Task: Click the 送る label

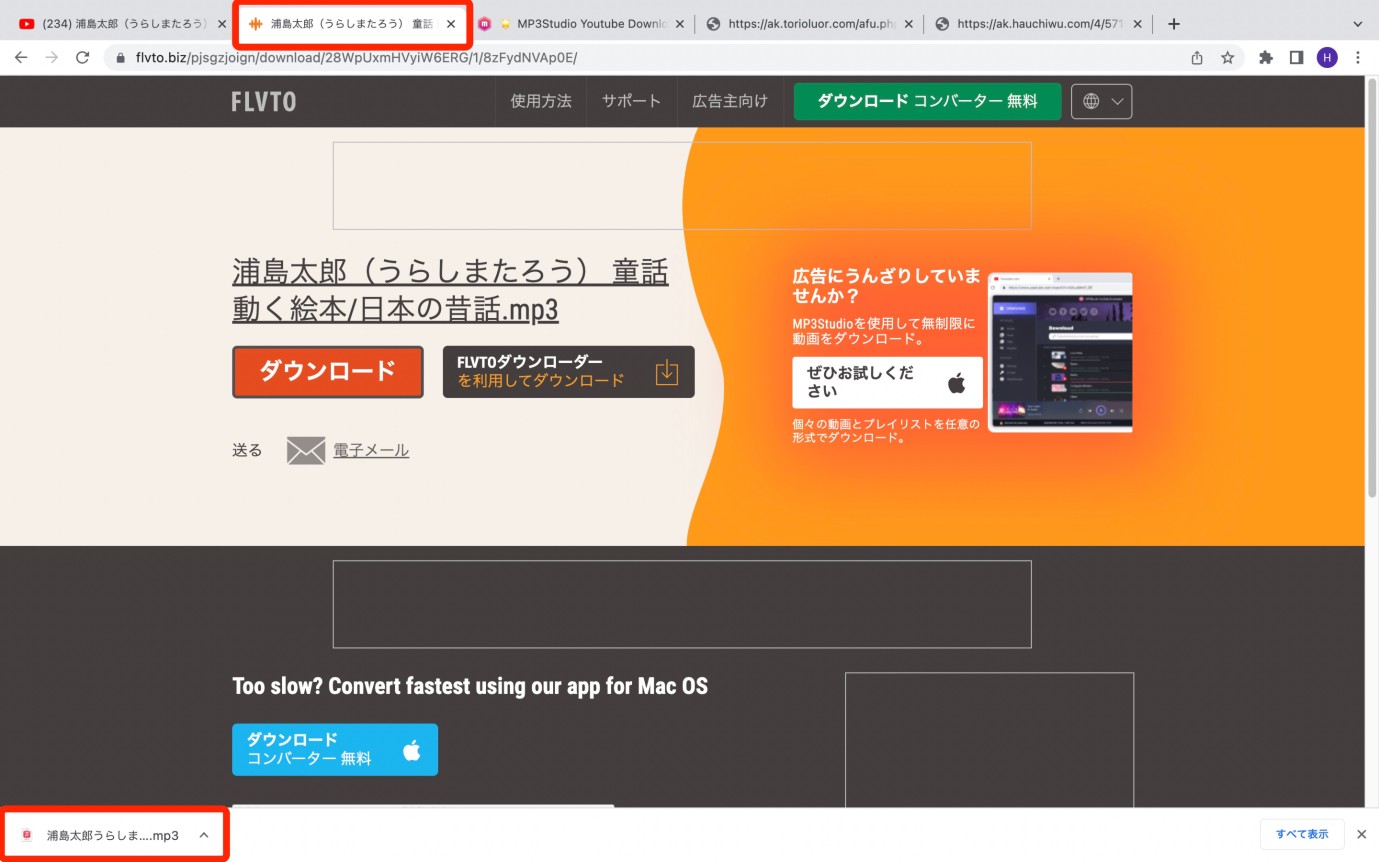Action: click(247, 451)
